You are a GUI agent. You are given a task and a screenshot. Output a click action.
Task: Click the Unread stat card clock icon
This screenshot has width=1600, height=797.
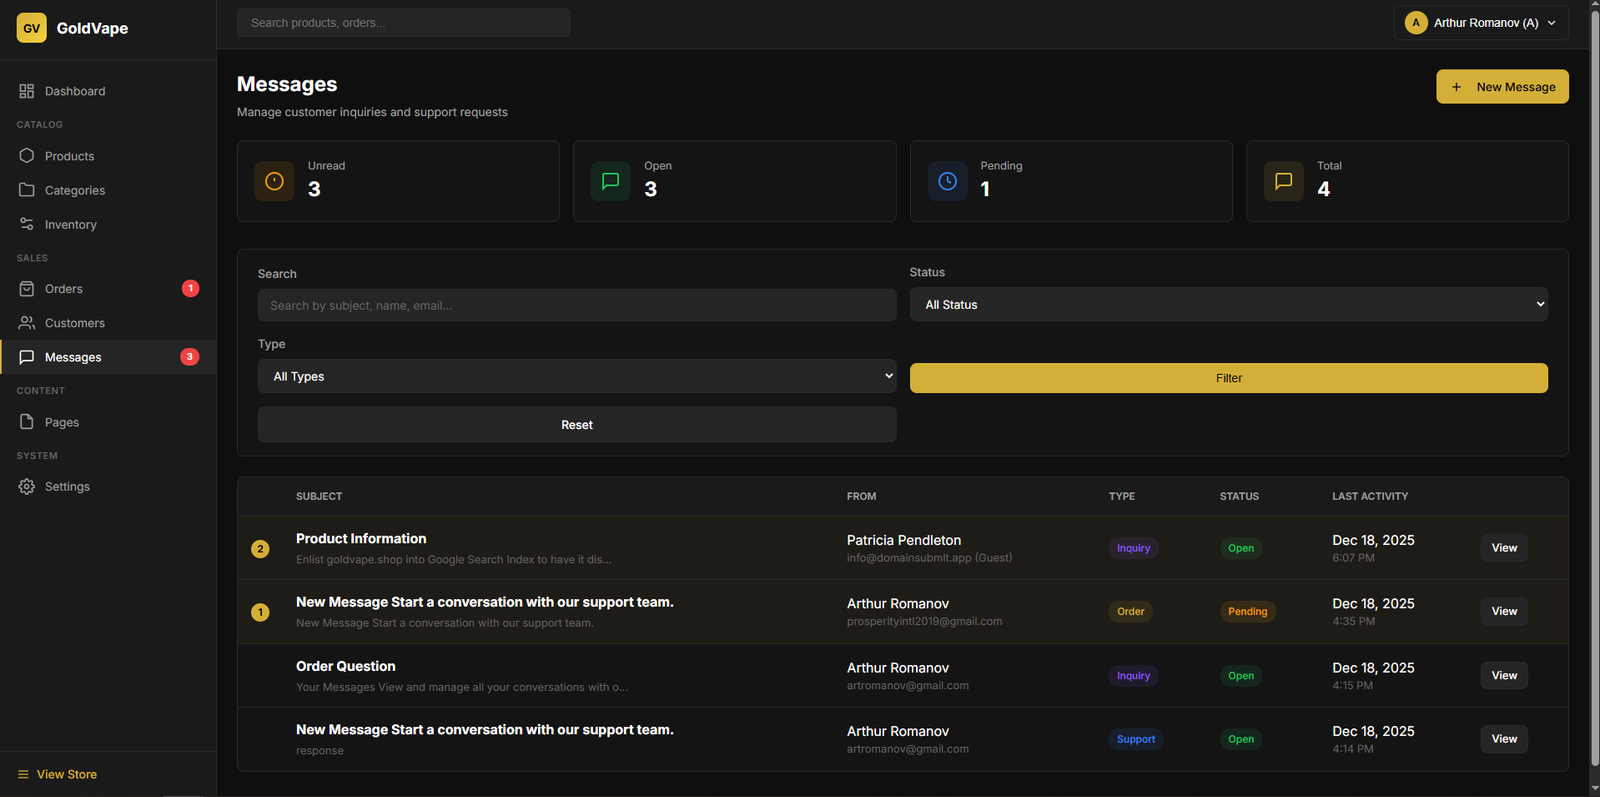(x=274, y=181)
